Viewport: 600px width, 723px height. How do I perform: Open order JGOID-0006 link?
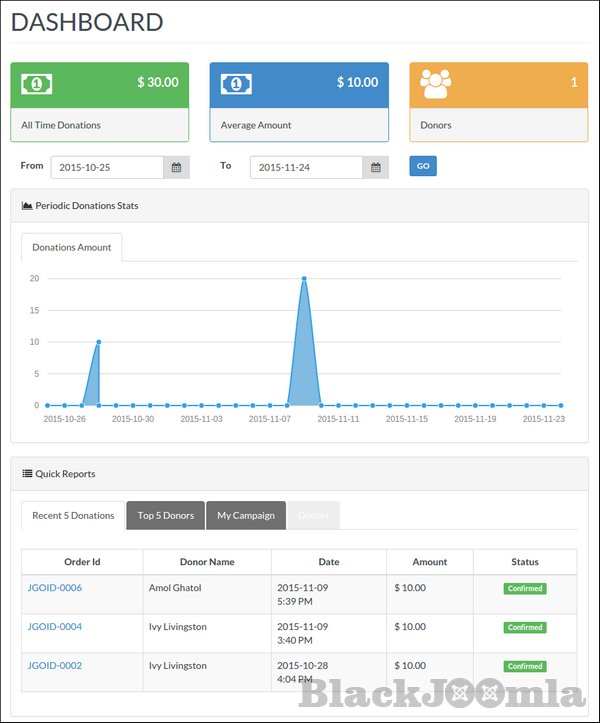pos(55,588)
